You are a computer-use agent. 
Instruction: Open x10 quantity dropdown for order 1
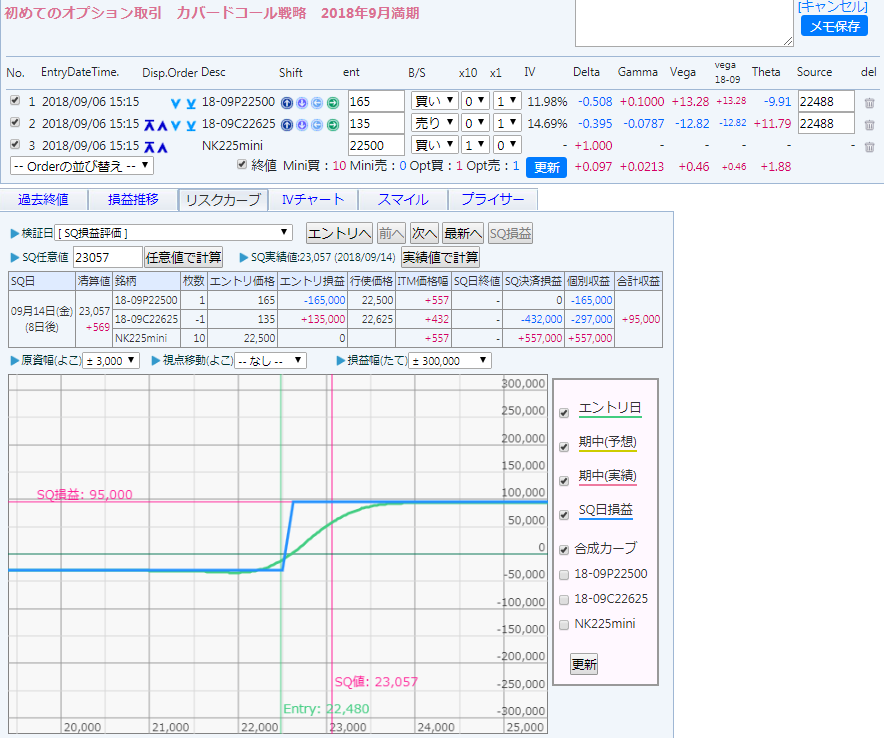(475, 101)
